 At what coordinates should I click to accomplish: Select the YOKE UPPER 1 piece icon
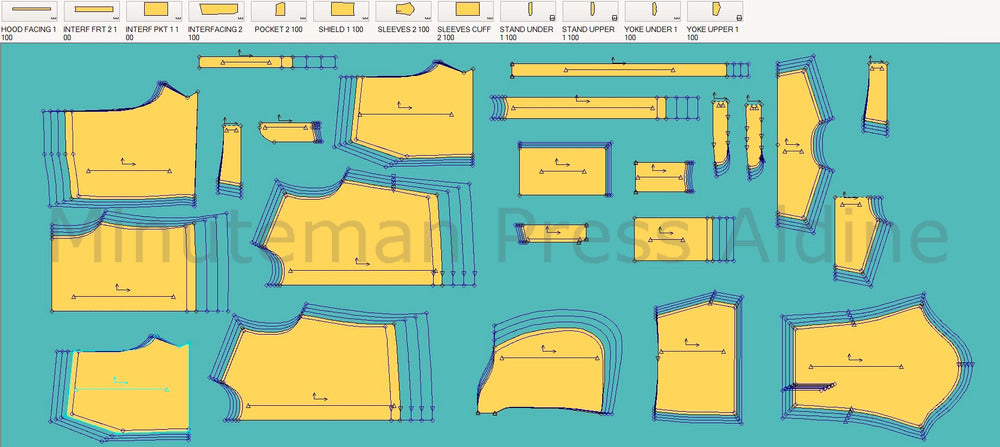(715, 11)
